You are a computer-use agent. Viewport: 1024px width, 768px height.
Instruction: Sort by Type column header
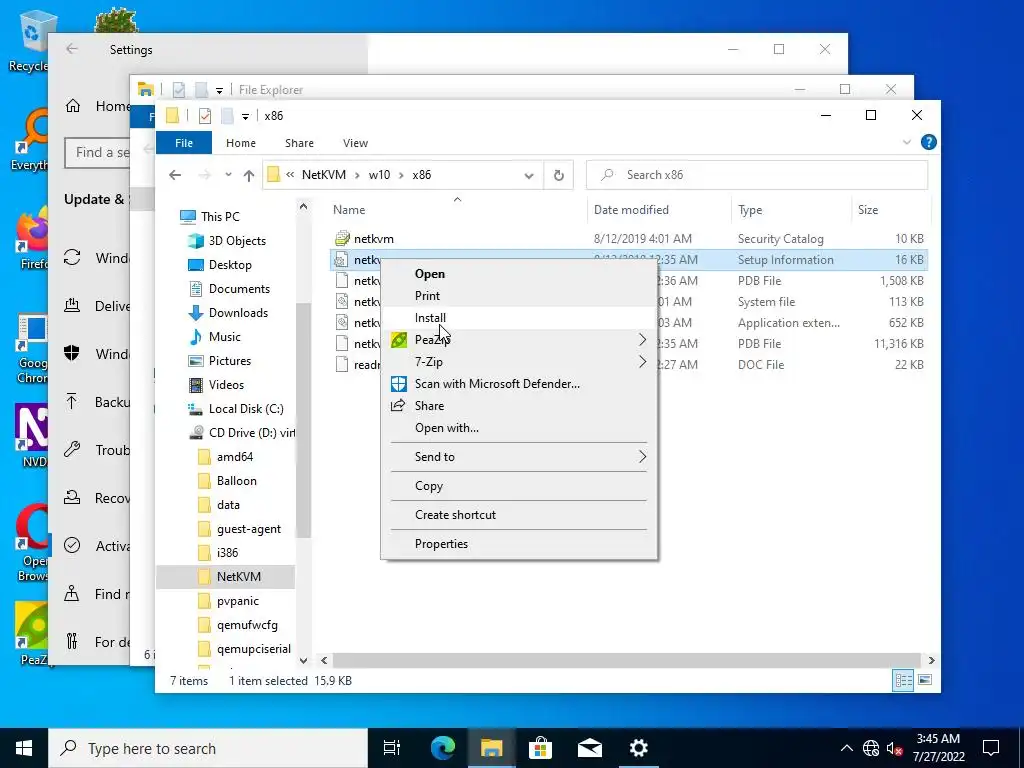click(750, 210)
